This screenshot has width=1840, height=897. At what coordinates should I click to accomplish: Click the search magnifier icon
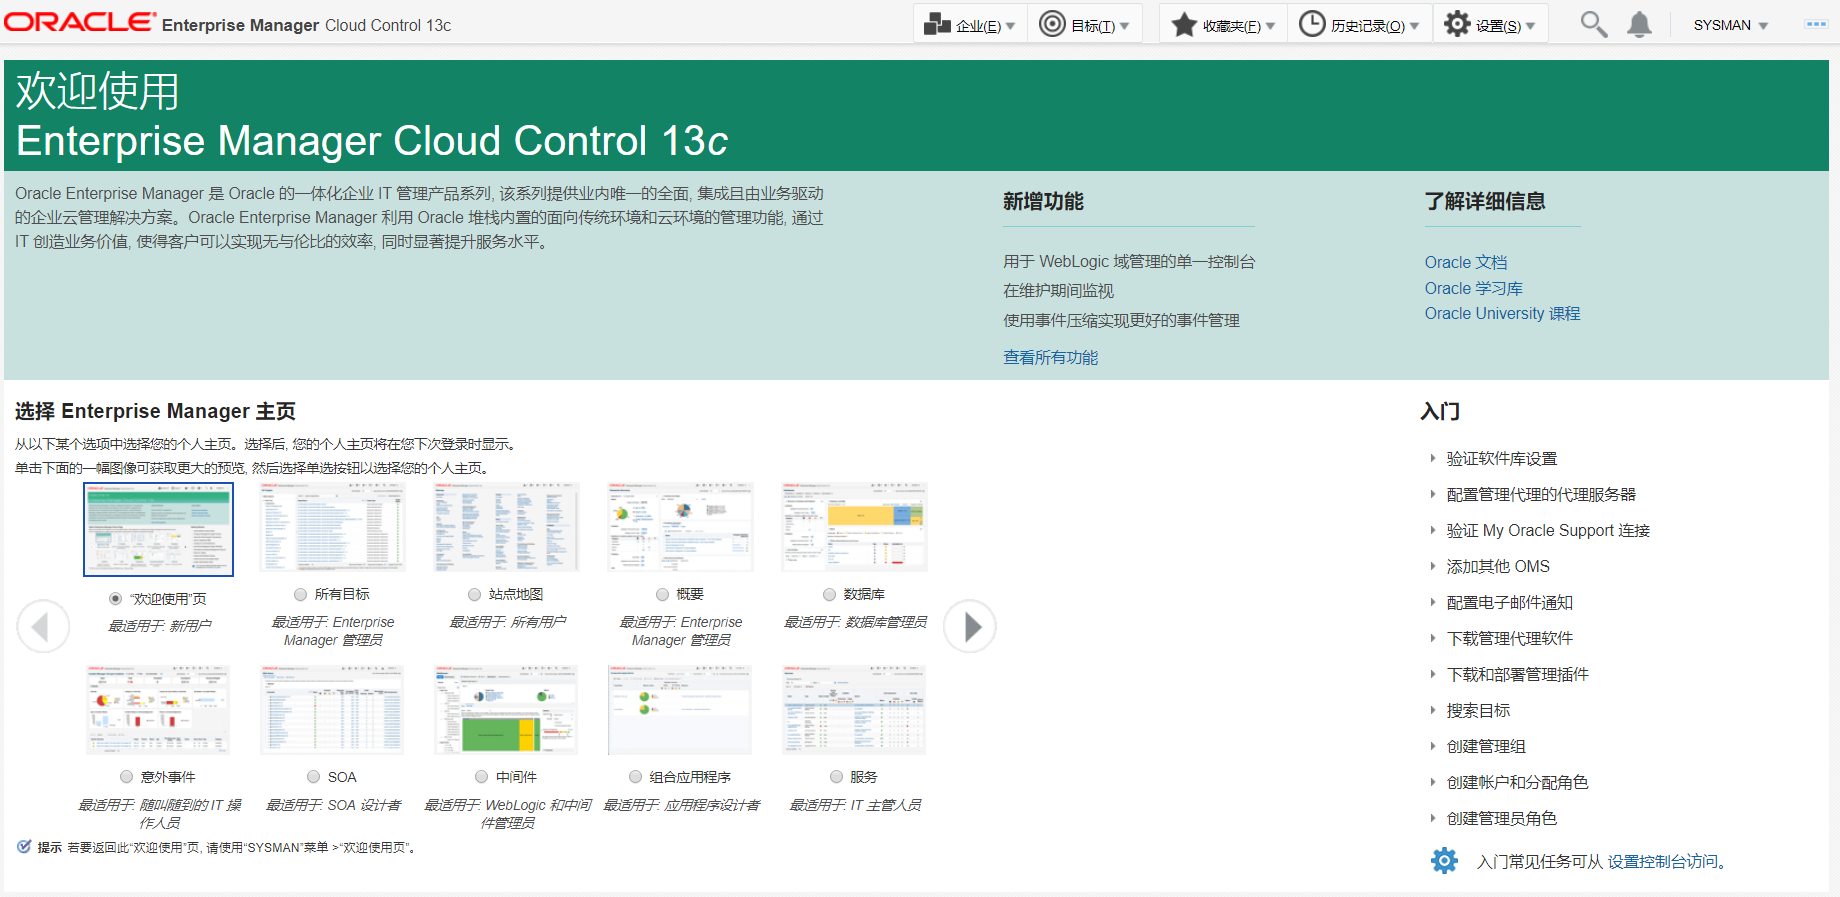pos(1593,24)
